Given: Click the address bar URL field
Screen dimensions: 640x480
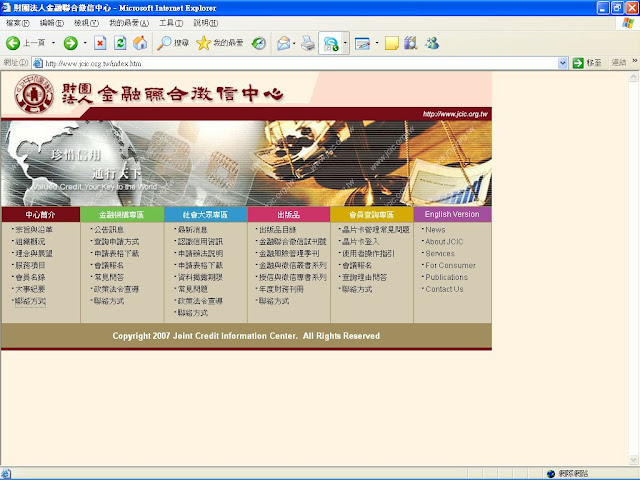Looking at the screenshot, I should (300, 63).
